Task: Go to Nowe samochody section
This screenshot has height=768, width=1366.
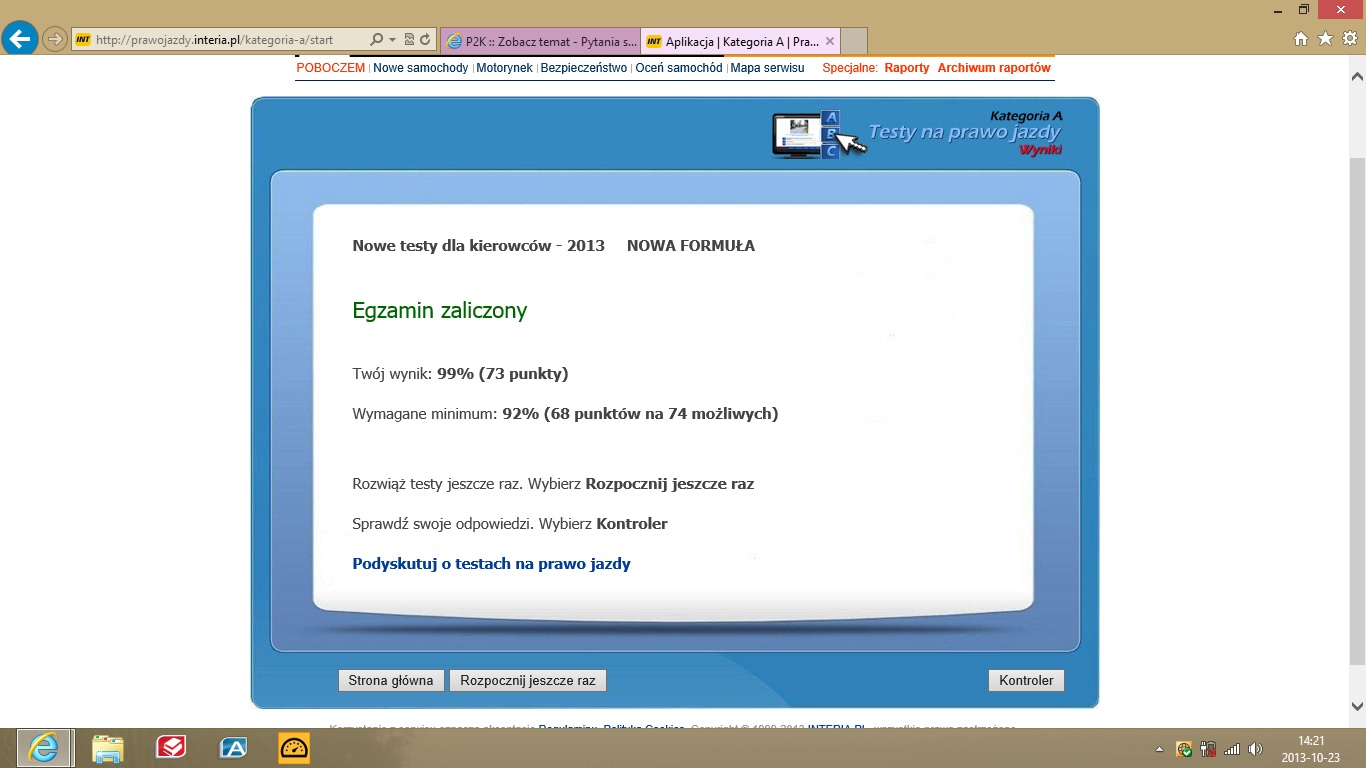Action: pyautogui.click(x=421, y=68)
